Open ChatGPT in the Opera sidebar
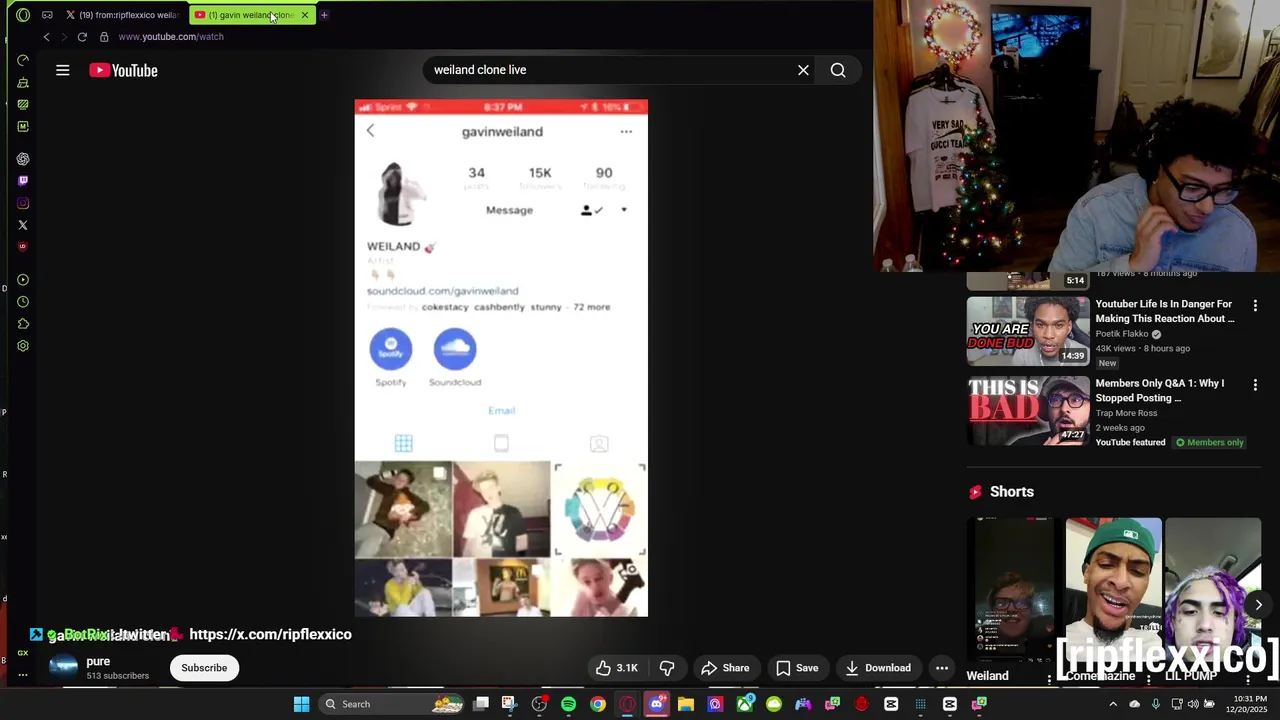The height and width of the screenshot is (720, 1280). pyautogui.click(x=23, y=159)
